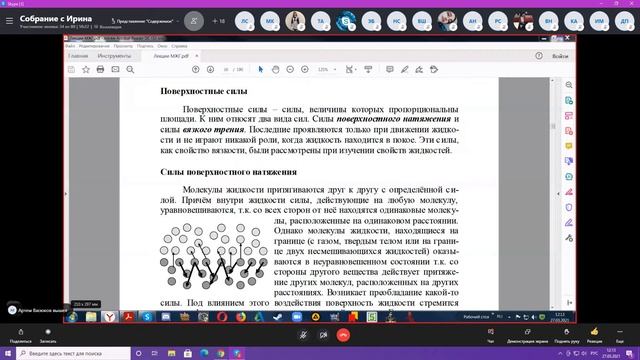Click the print icon in Acrobat toolbar

[100, 69]
